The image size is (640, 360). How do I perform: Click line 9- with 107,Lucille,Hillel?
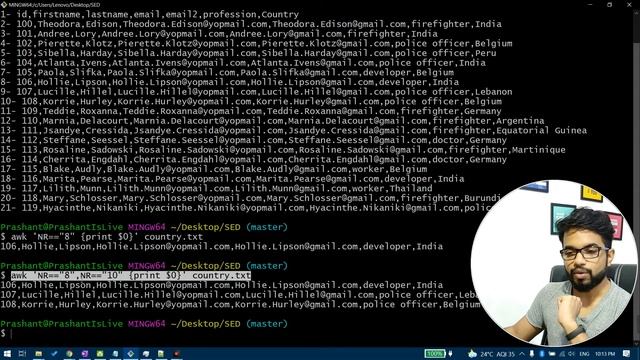click(256, 92)
